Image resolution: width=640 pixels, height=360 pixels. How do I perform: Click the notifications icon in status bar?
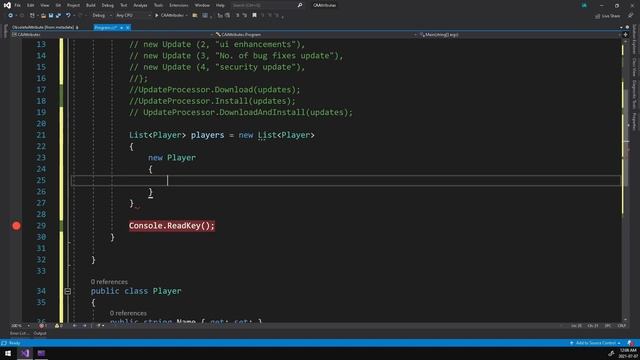[x=631, y=343]
